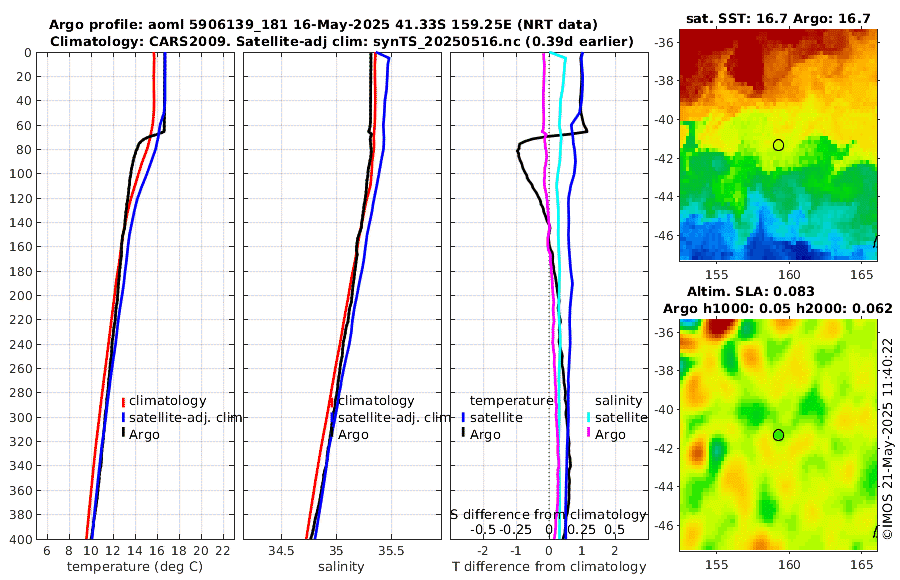Click SLA map longitude tick '165'
Screen dimensions: 900x580
[862, 564]
